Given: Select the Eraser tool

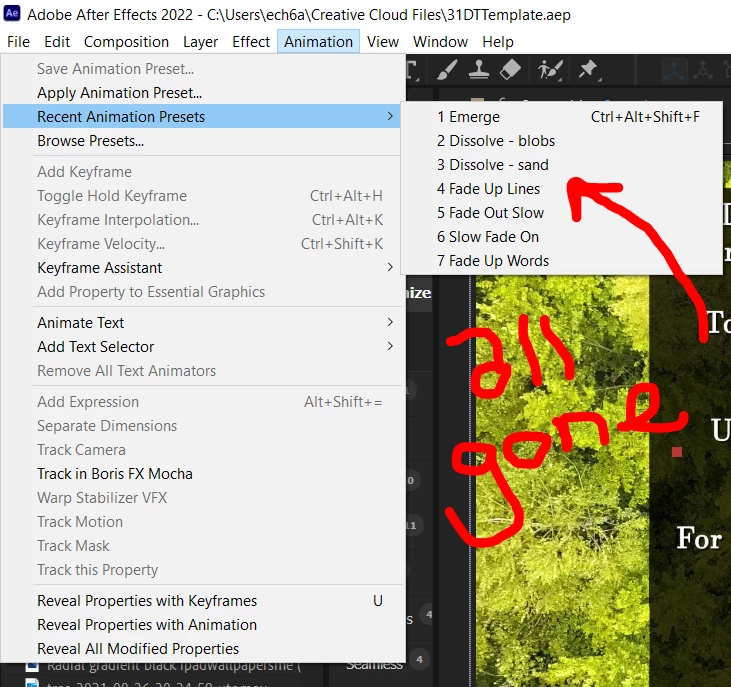Looking at the screenshot, I should 510,70.
